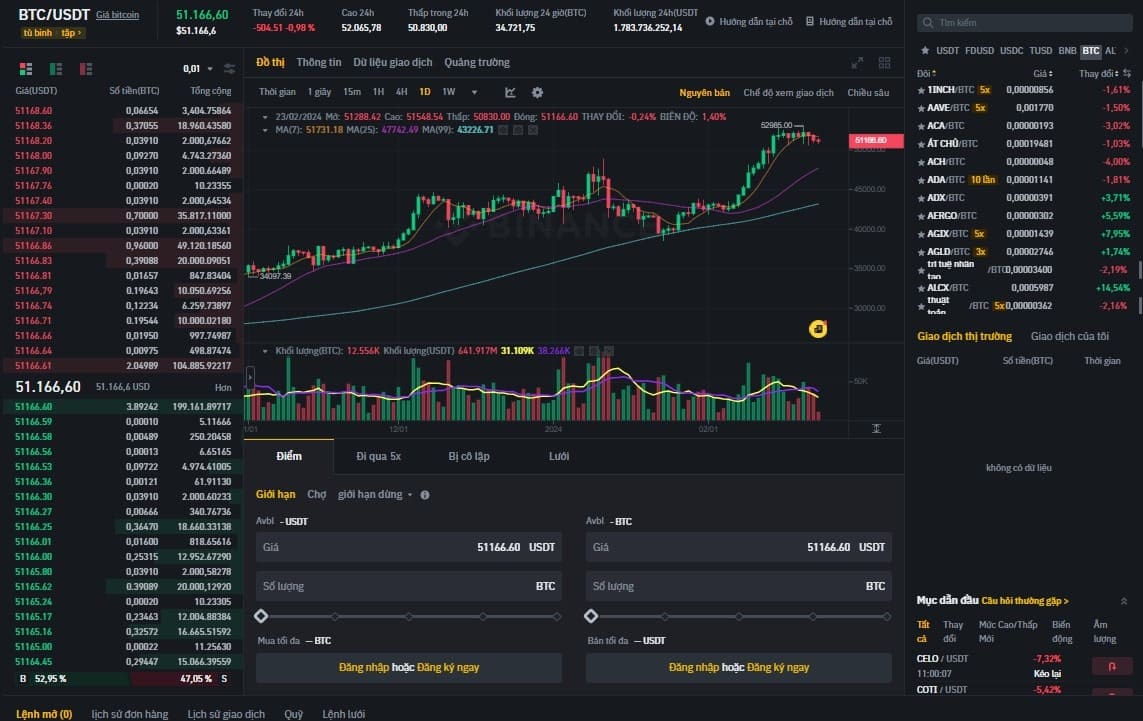Open the Quảng trường tab

pos(477,63)
